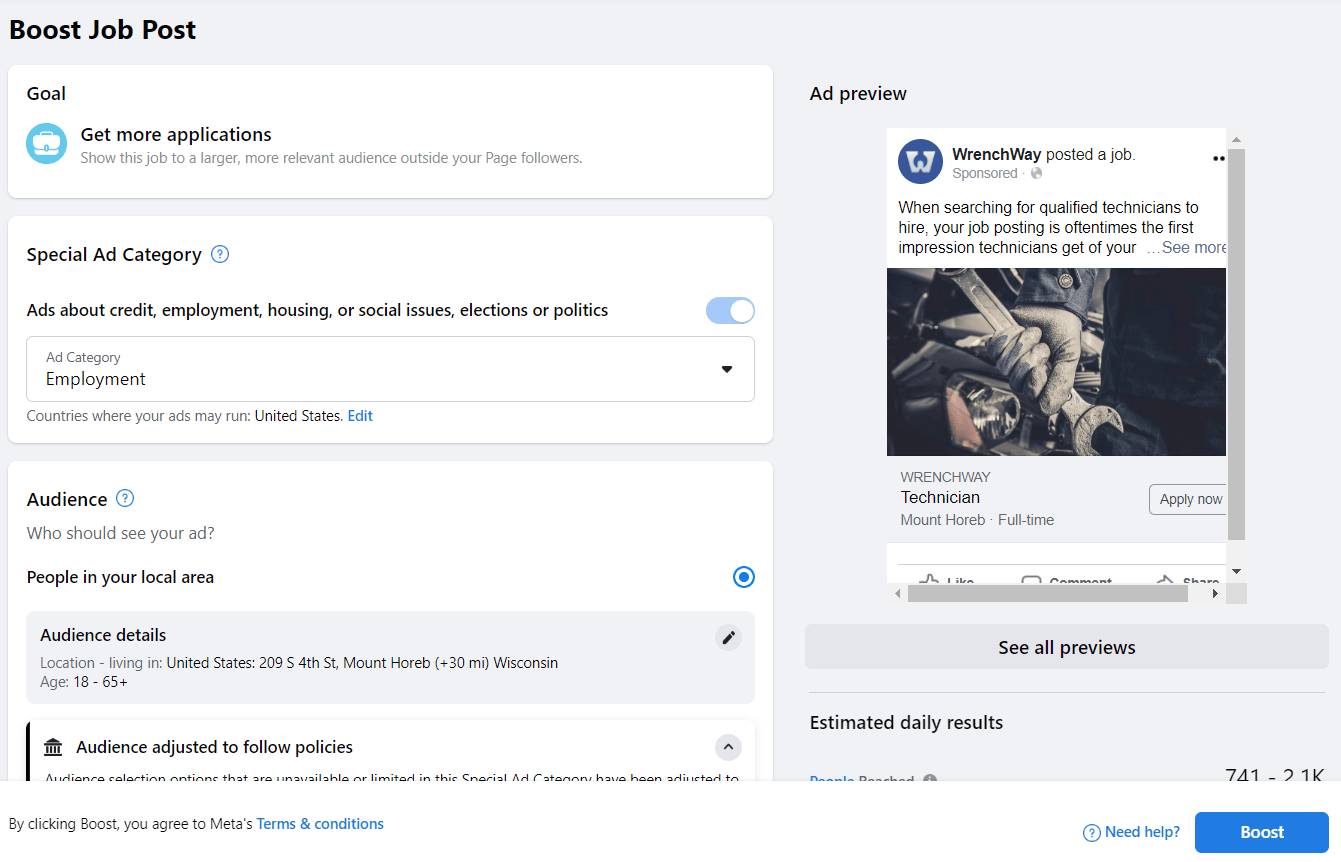Select the People in your local area option
This screenshot has height=862, width=1341.
[x=743, y=577]
